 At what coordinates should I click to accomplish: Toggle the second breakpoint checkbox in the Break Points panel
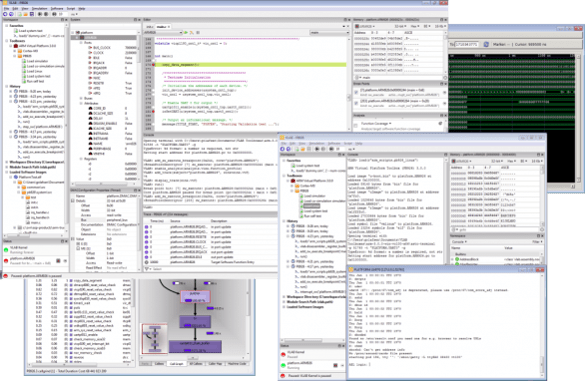pos(356,103)
